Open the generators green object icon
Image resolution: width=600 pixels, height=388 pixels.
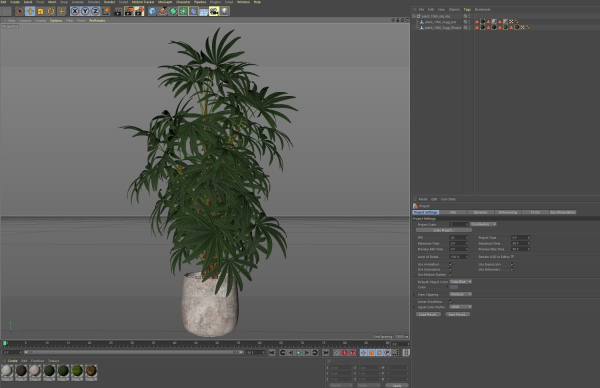[173, 11]
